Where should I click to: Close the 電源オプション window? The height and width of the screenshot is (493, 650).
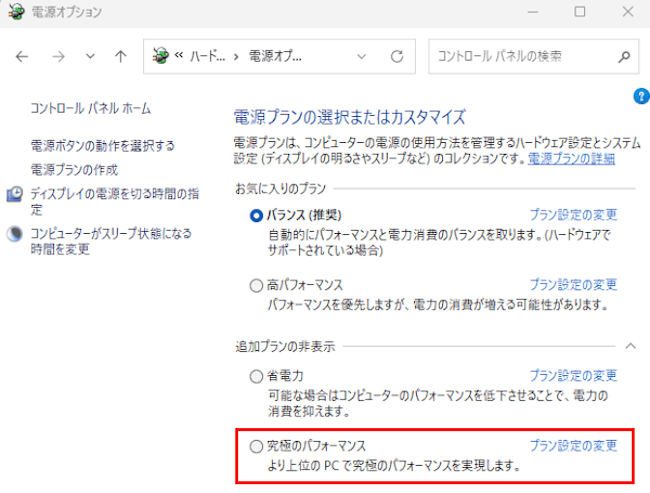click(628, 12)
